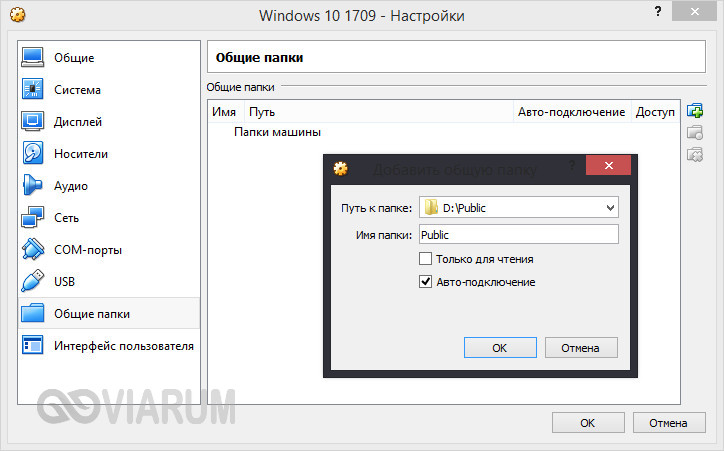Image resolution: width=724 pixels, height=451 pixels.
Task: Close the add shared folder dialog
Action: pyautogui.click(x=608, y=165)
